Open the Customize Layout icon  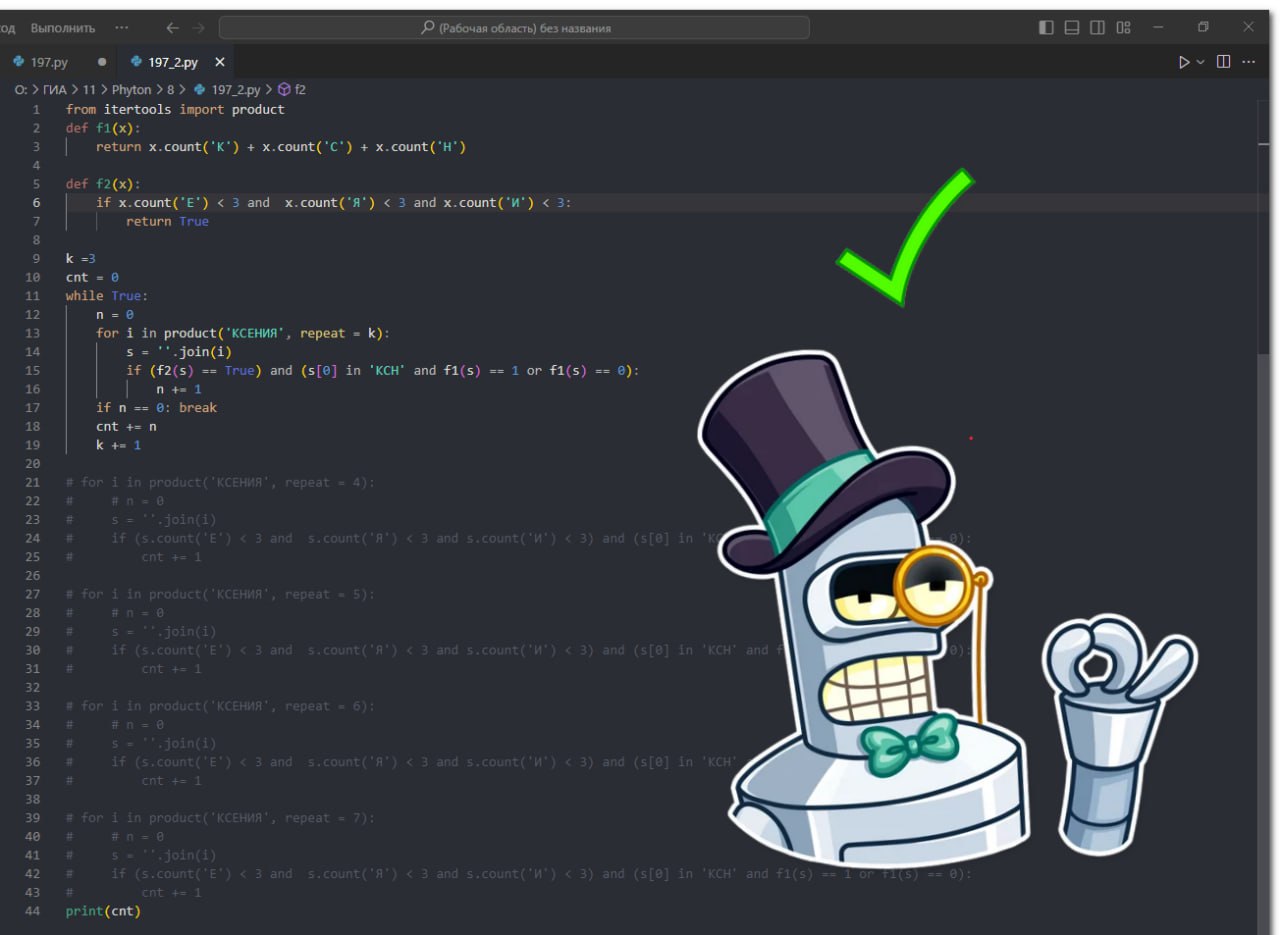click(x=1124, y=28)
